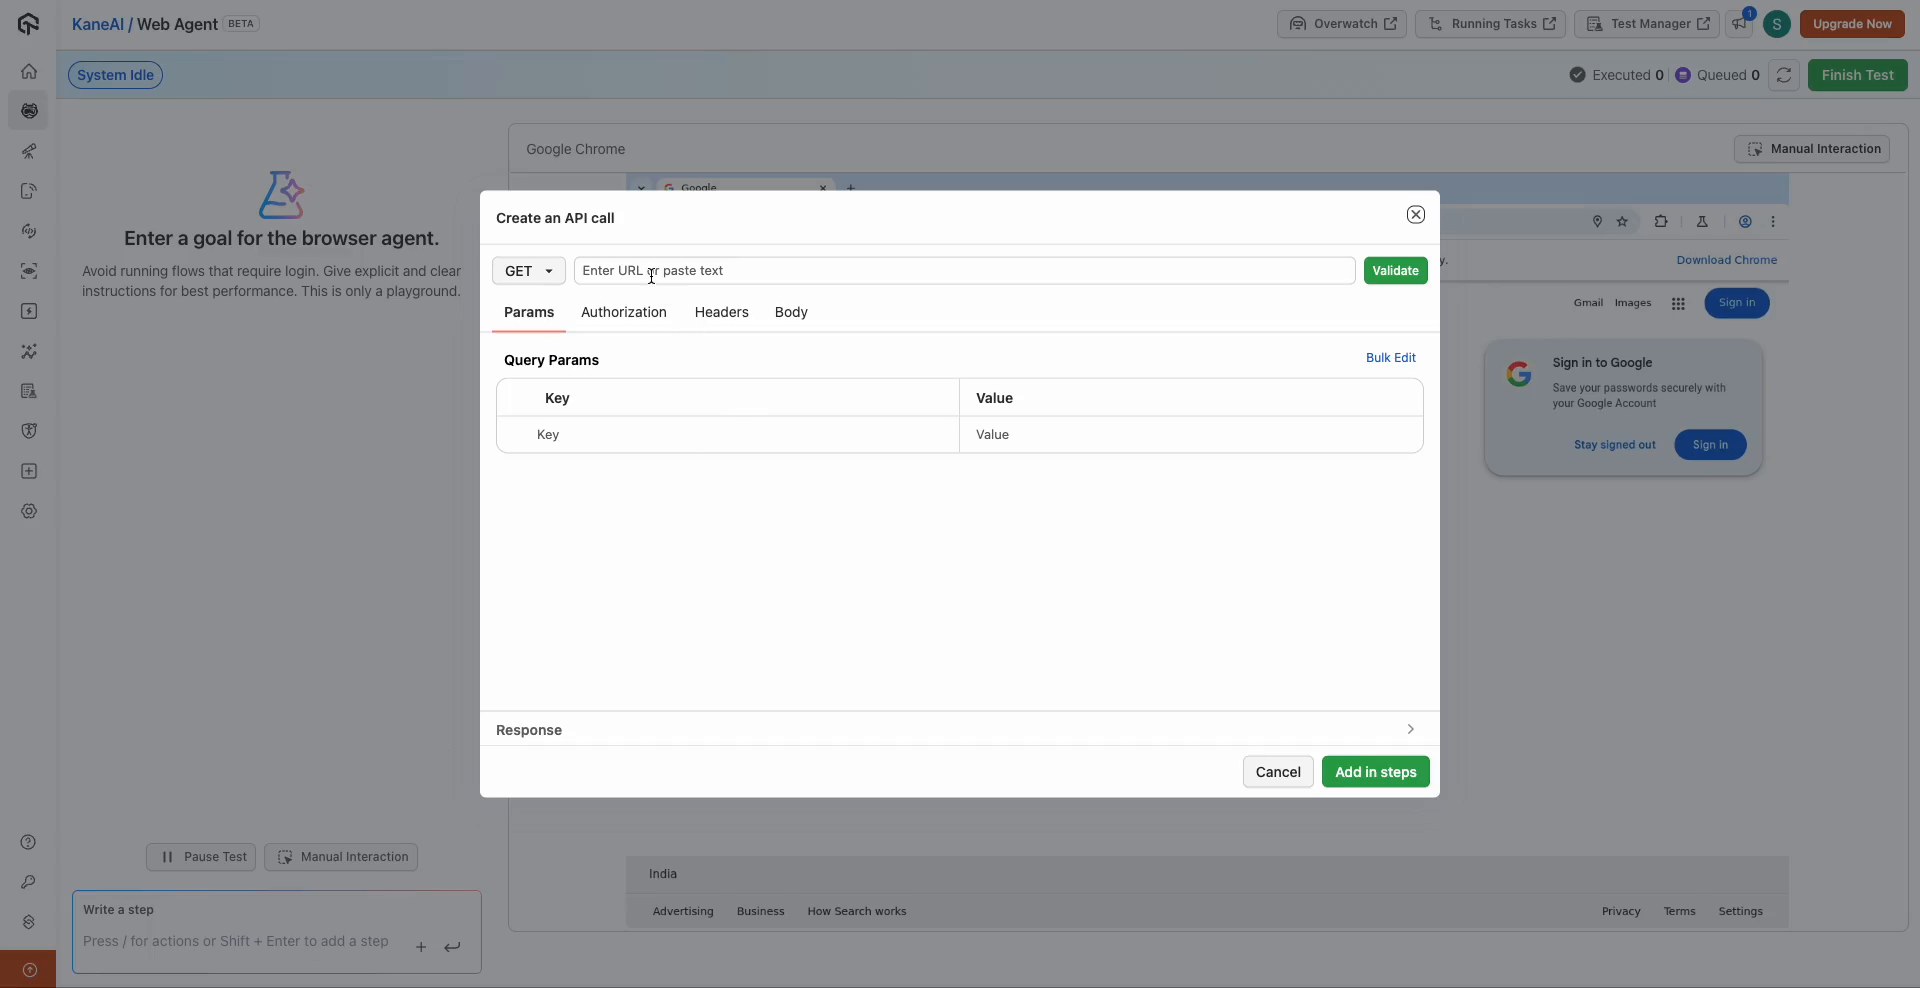Click the sparkles AI icon in sidebar

[29, 351]
